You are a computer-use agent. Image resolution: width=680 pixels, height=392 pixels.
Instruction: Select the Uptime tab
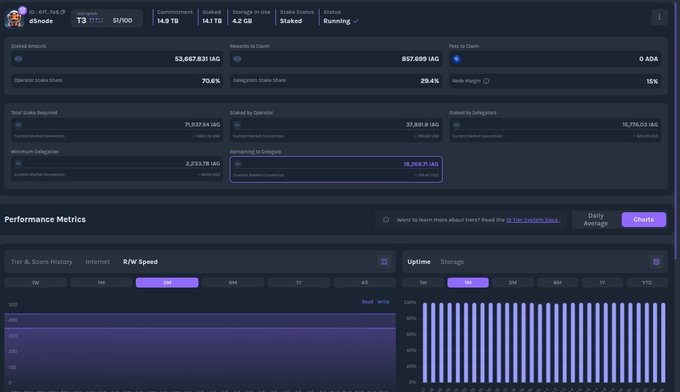pos(419,262)
